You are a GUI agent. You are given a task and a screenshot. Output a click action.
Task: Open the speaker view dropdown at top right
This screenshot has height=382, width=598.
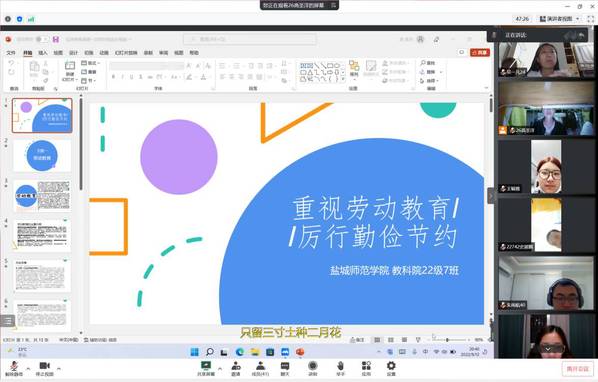click(559, 19)
